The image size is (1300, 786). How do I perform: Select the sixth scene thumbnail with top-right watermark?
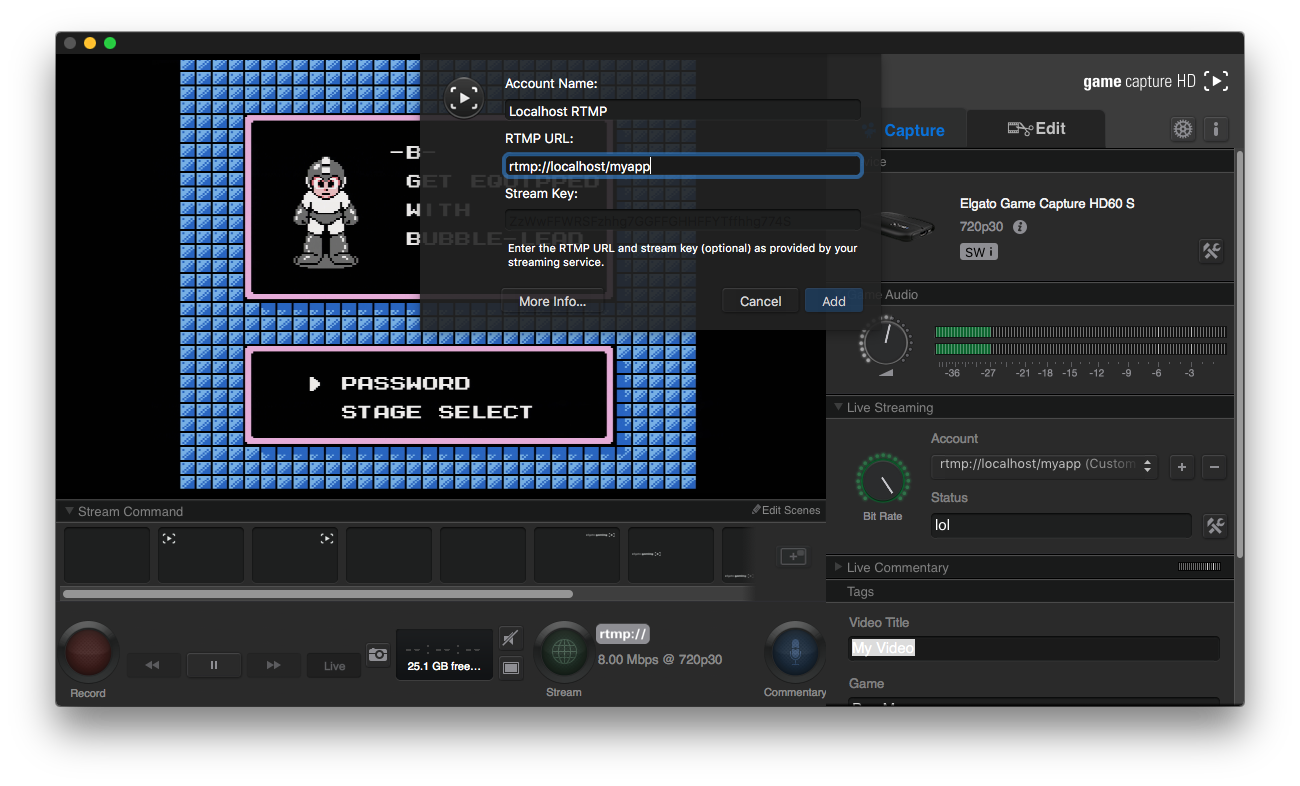point(577,555)
